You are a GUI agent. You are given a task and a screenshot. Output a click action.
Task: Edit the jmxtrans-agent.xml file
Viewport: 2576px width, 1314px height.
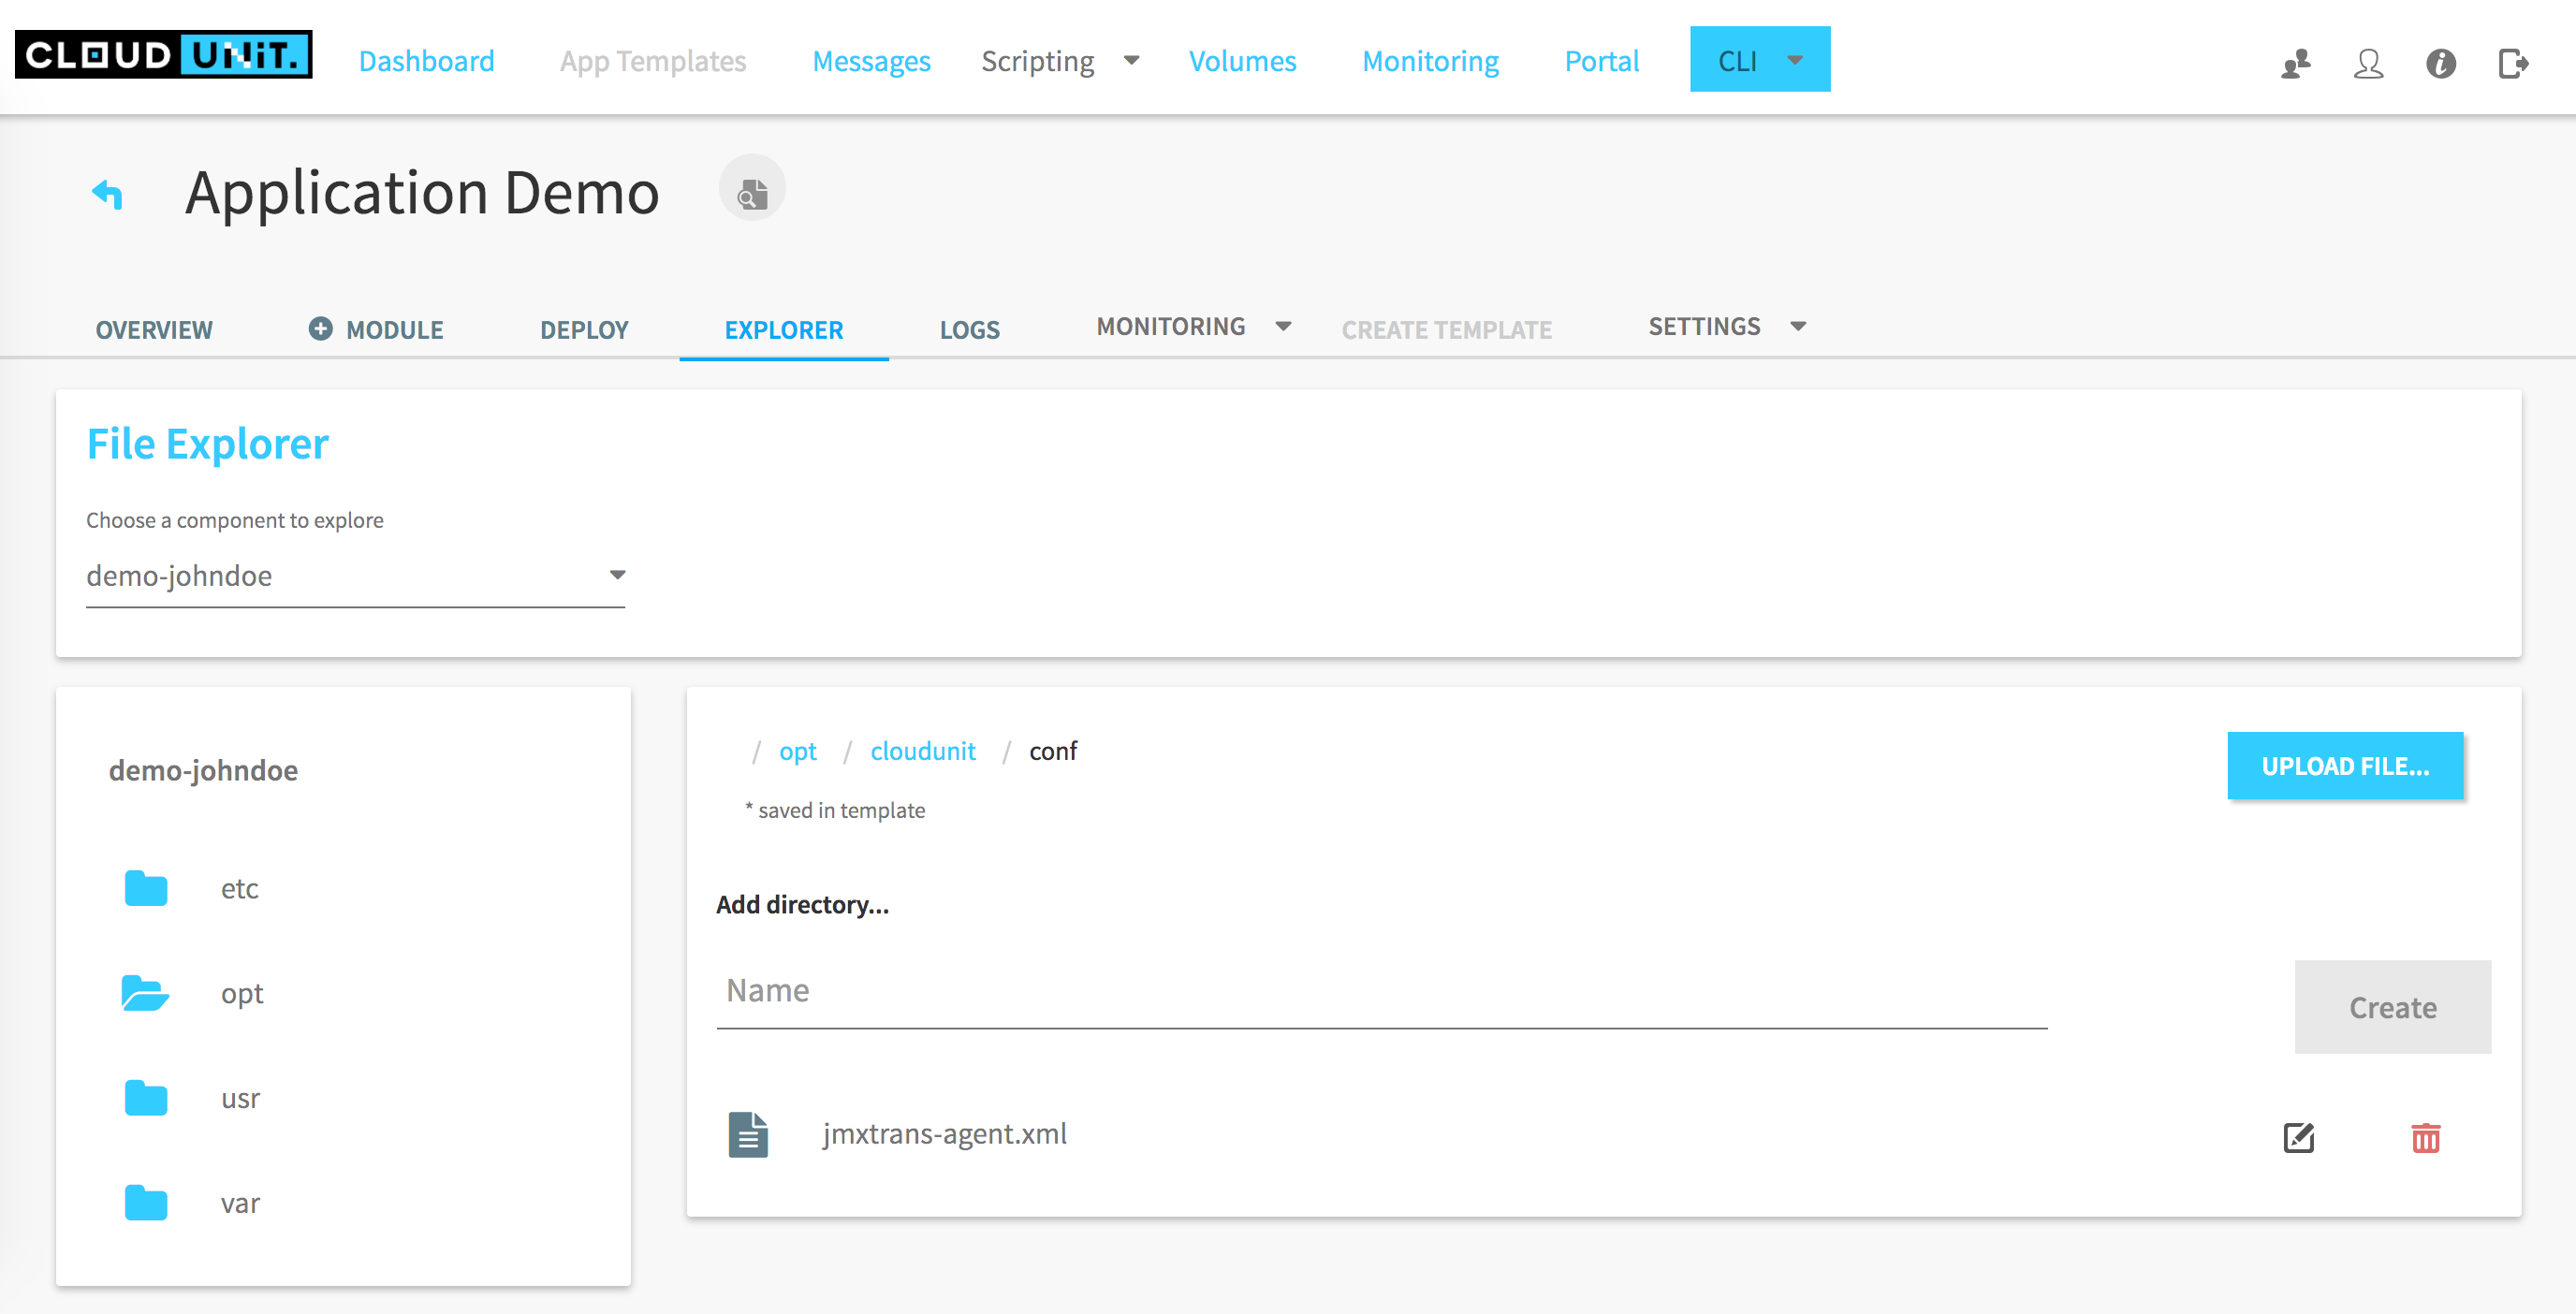2298,1137
